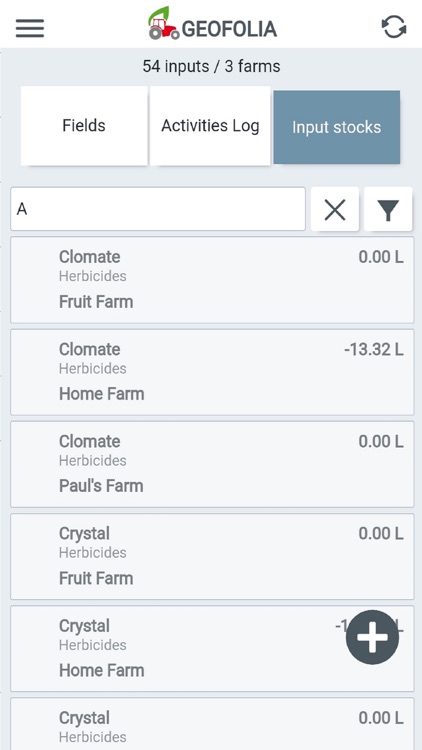Select the bottom partially visible Crystal item
The image size is (422, 750).
212,724
